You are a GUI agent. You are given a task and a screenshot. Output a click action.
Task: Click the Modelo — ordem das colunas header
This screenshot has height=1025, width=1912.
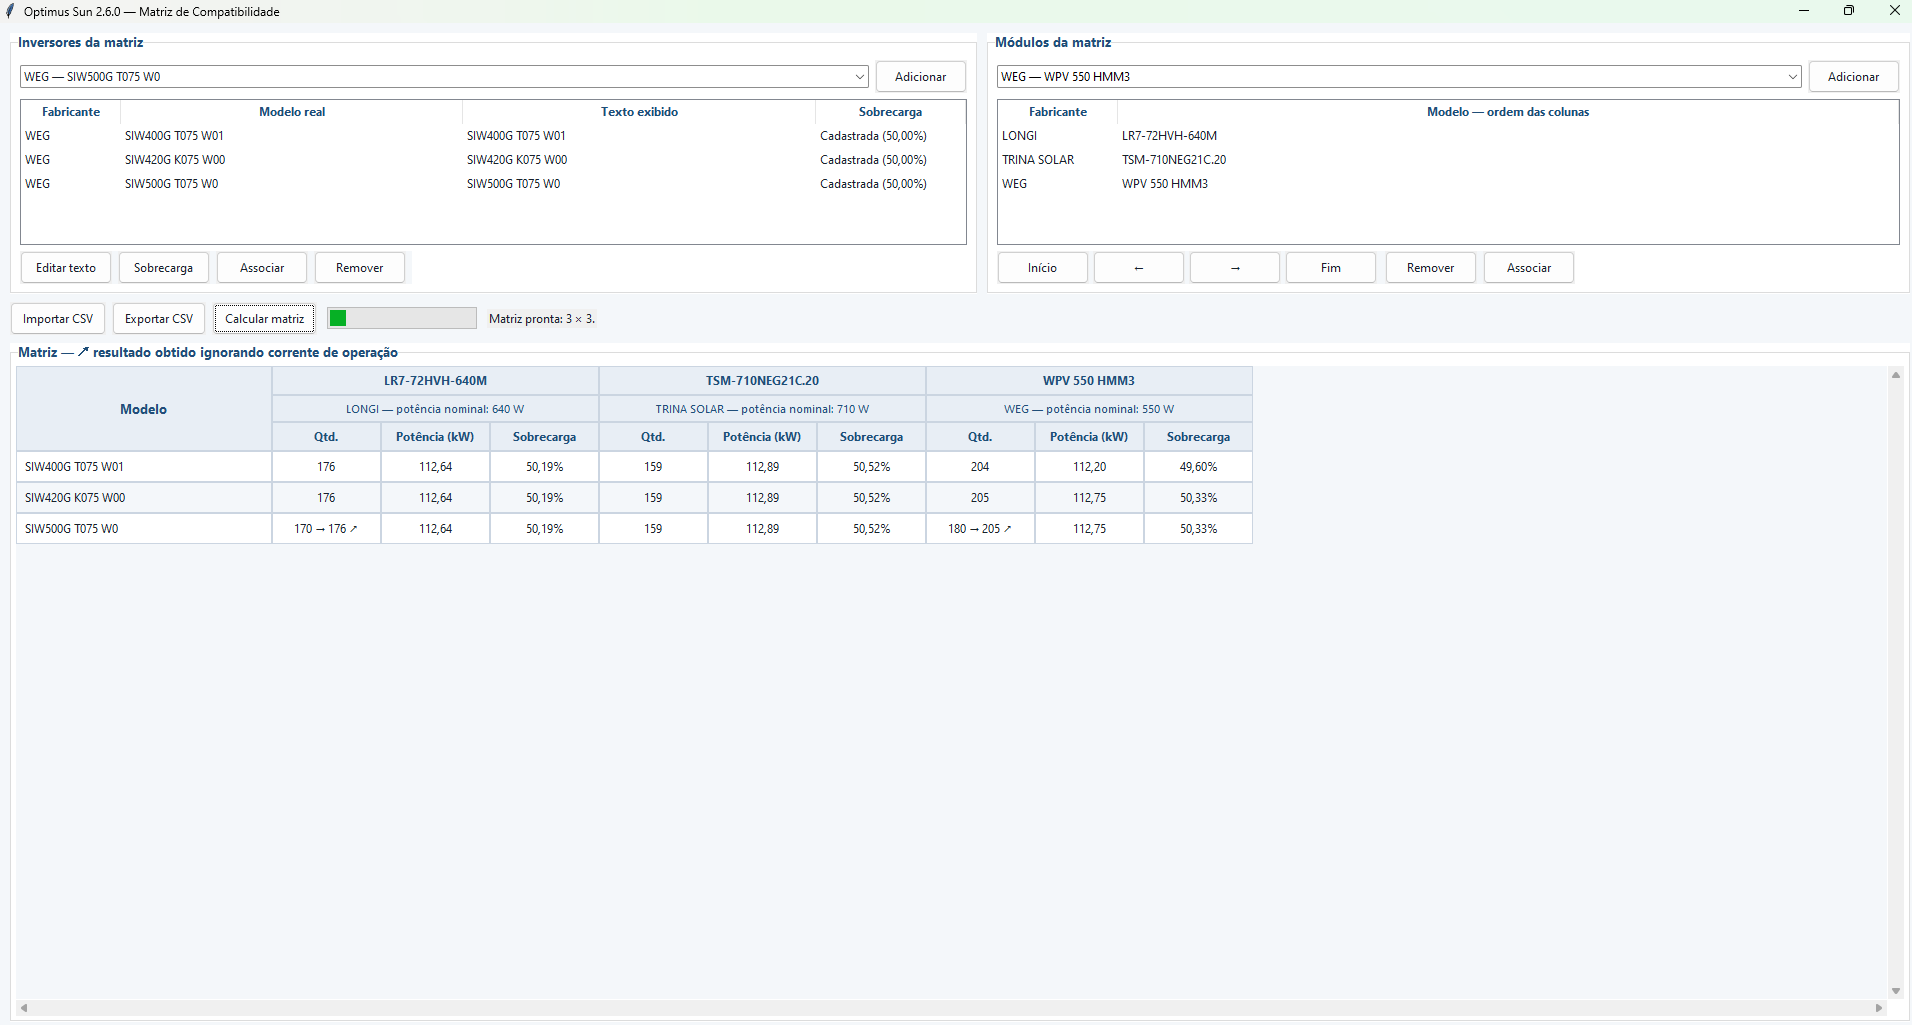point(1508,112)
